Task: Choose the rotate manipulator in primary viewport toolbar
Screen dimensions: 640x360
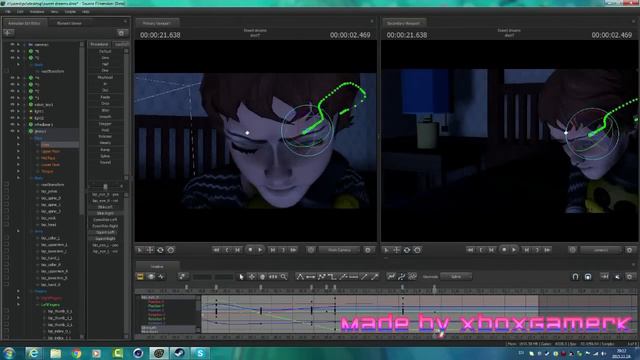Action: (160, 250)
